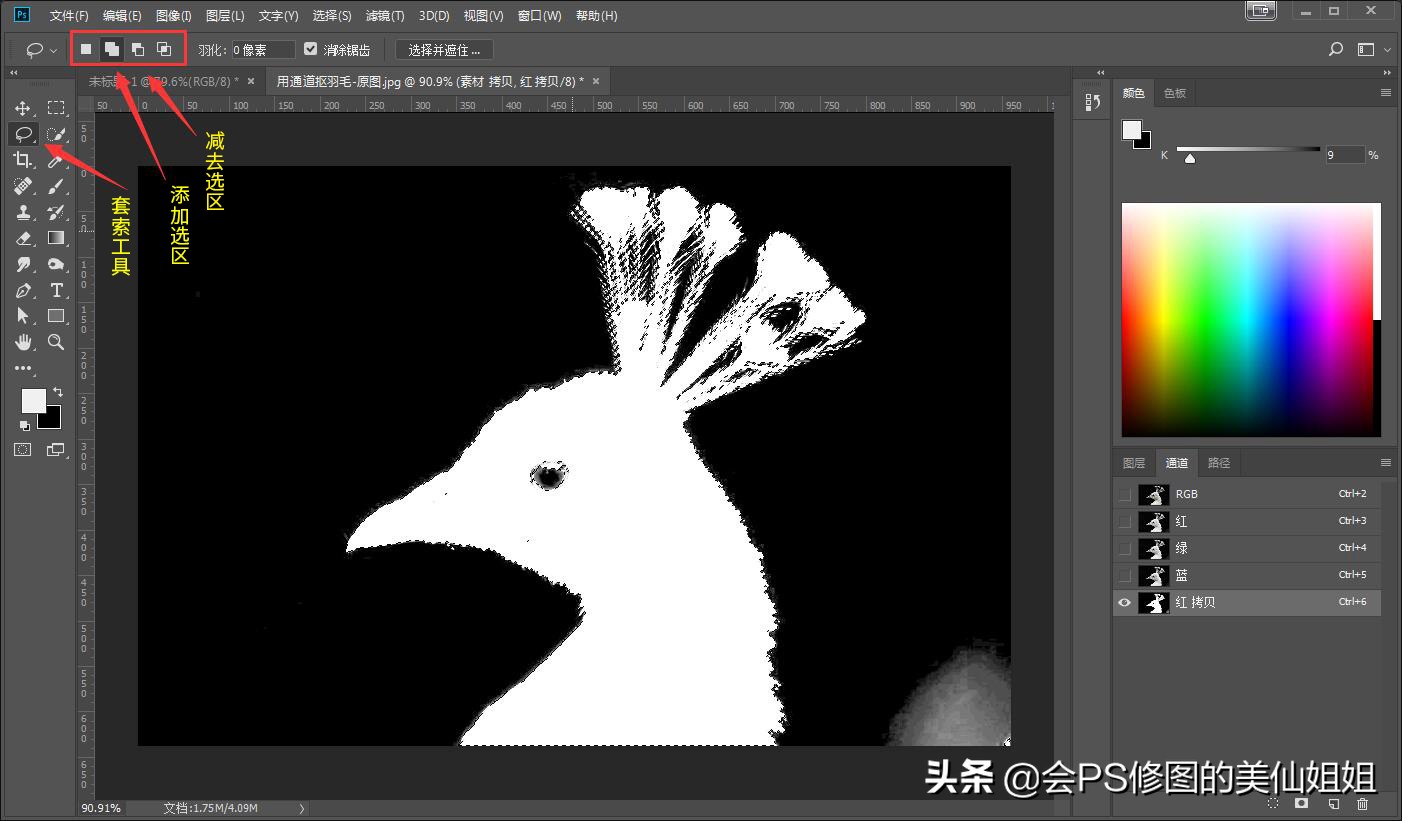
Task: Pick the Horizontal Type tool
Action: (x=57, y=290)
